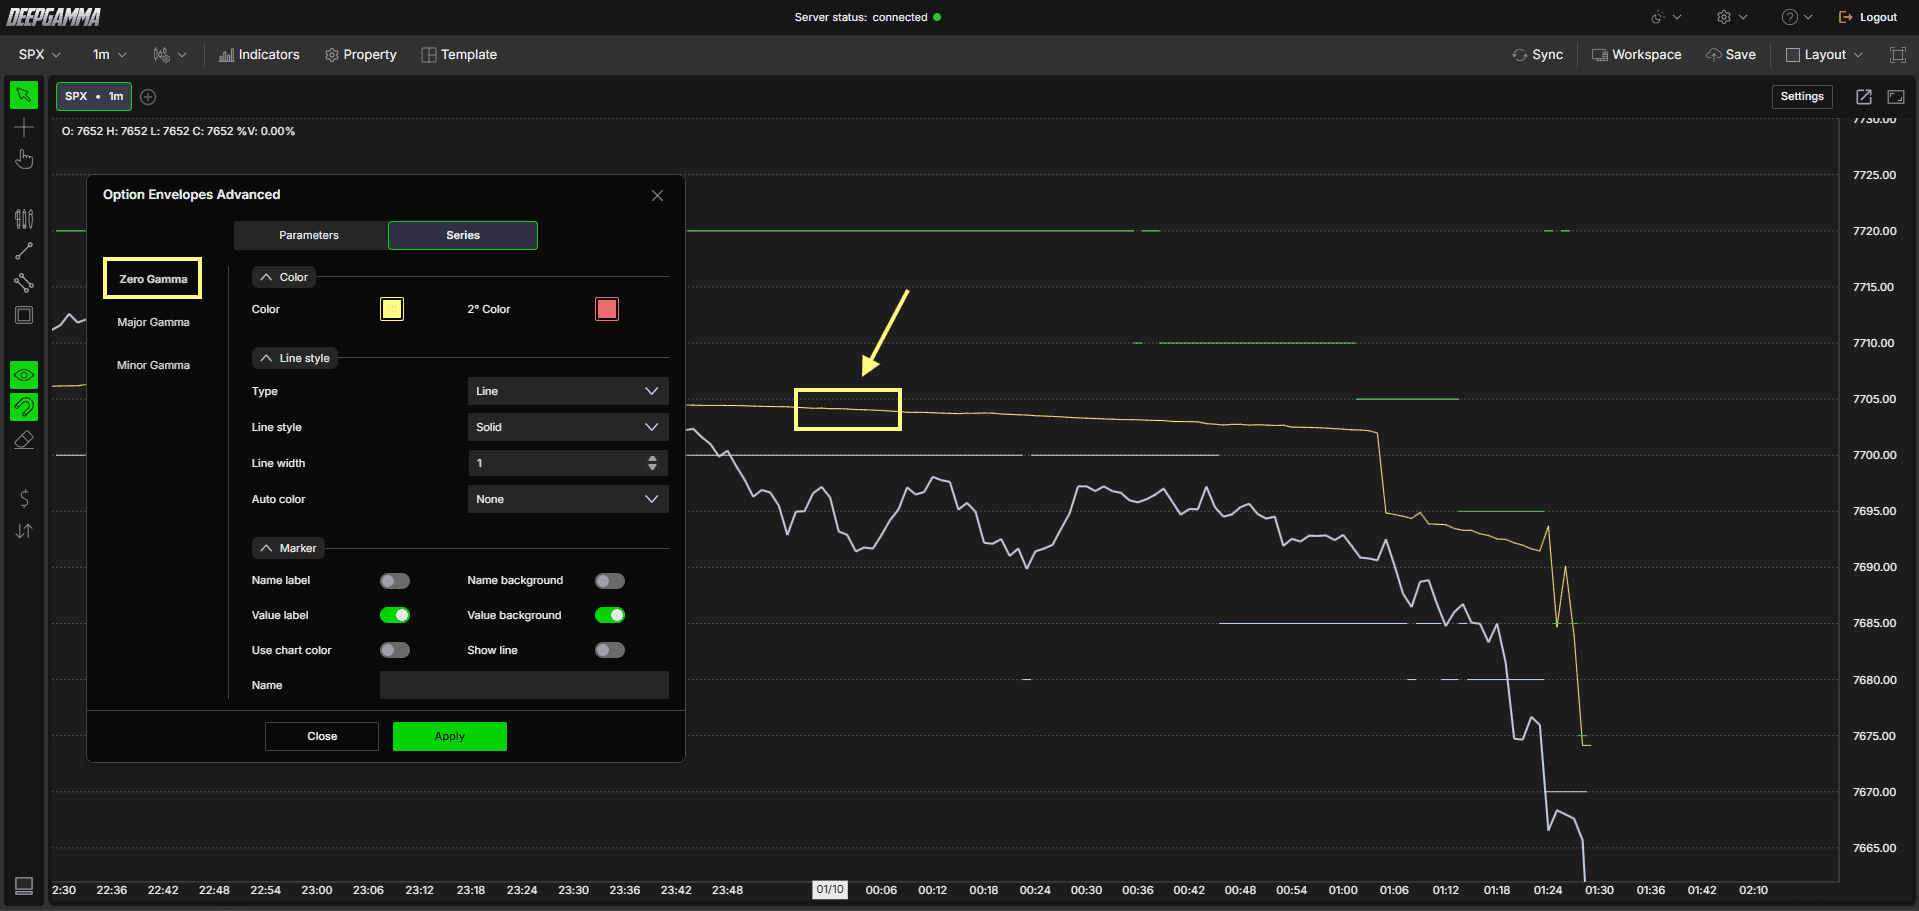Select the Series tab
The image size is (1919, 911).
click(x=463, y=235)
